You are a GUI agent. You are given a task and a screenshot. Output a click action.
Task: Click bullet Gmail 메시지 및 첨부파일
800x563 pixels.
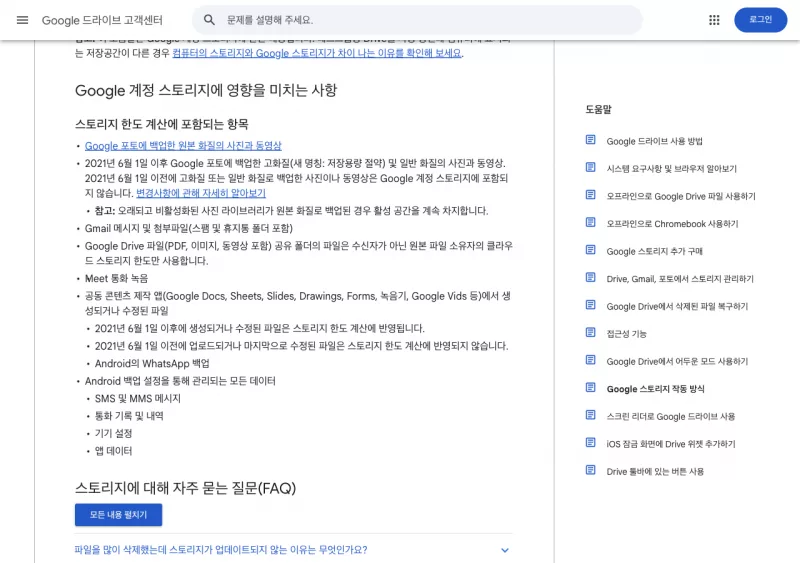[x=189, y=228]
